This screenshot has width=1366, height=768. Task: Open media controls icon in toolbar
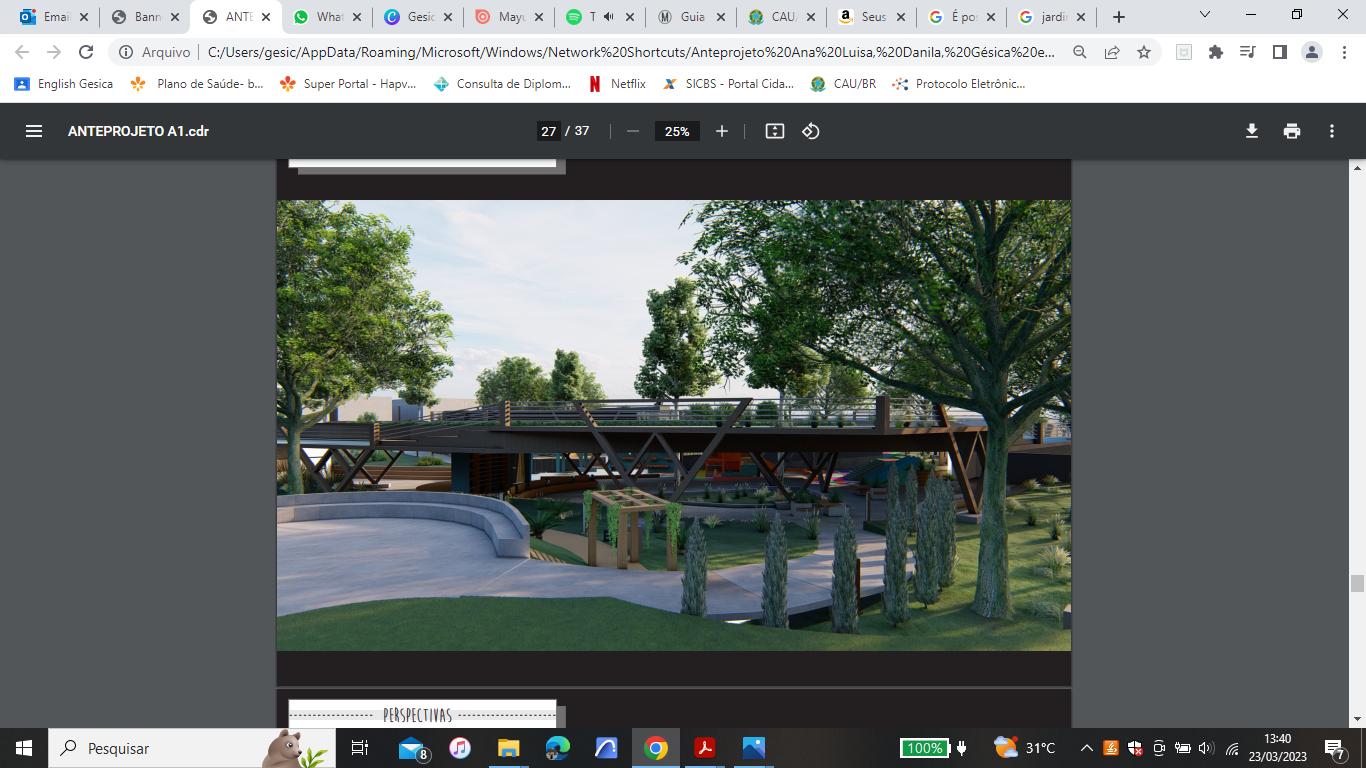1247,52
